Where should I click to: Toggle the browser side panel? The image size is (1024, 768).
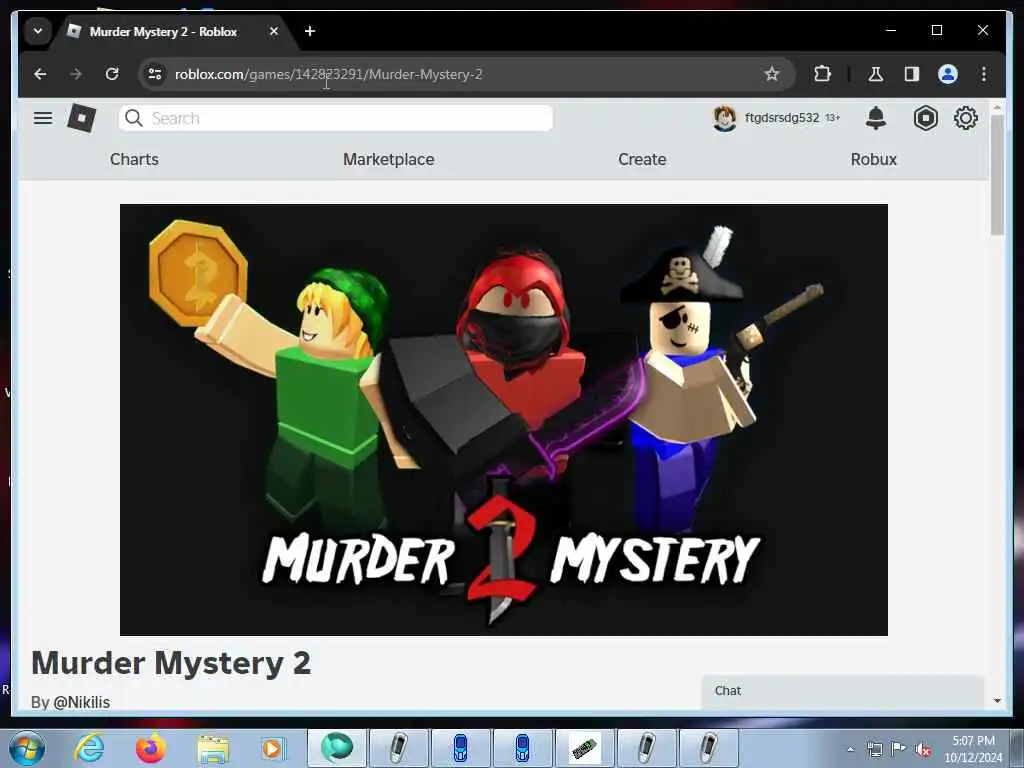912,74
